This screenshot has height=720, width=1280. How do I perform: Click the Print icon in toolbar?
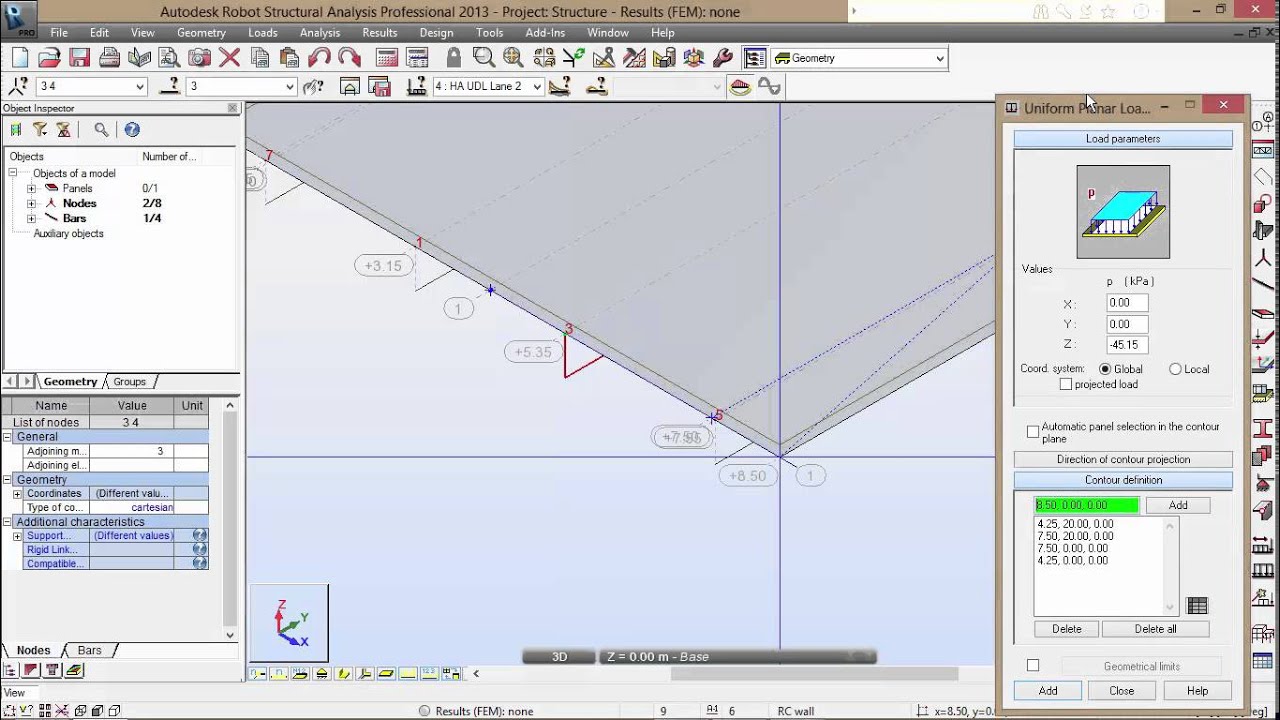110,58
